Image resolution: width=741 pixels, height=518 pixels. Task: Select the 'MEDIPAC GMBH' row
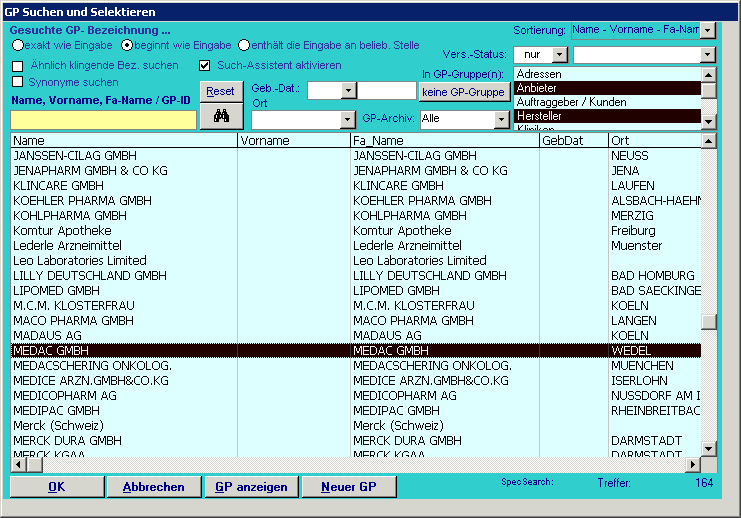pyautogui.click(x=356, y=411)
